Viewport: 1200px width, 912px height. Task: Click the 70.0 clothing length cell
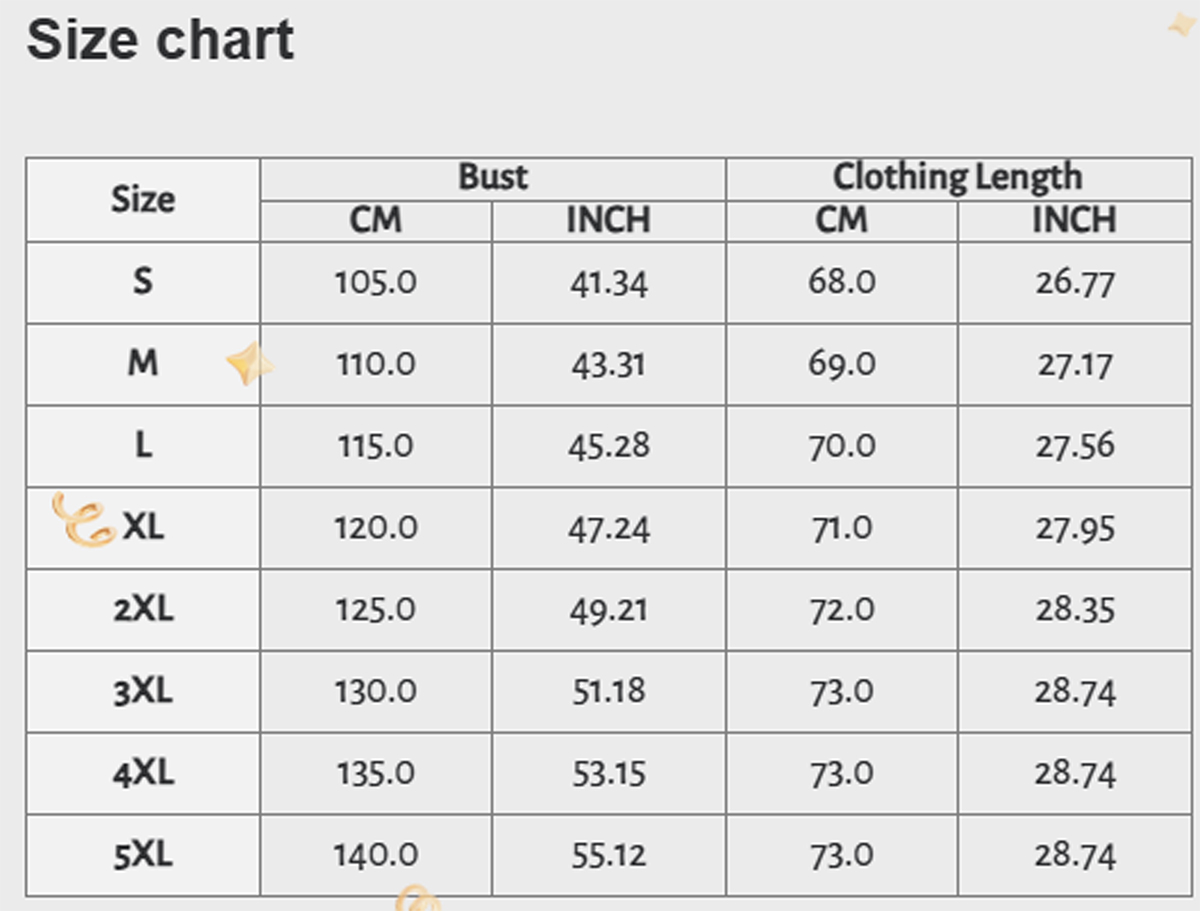(x=842, y=446)
